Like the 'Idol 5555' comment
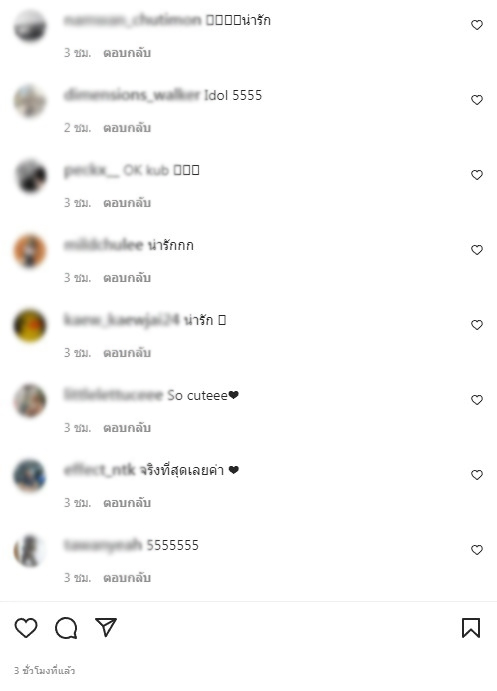 477,100
